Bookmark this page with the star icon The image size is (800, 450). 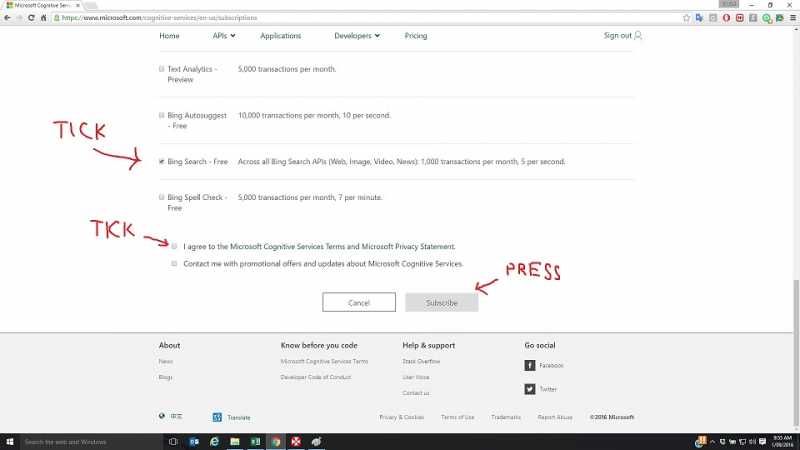coord(686,18)
